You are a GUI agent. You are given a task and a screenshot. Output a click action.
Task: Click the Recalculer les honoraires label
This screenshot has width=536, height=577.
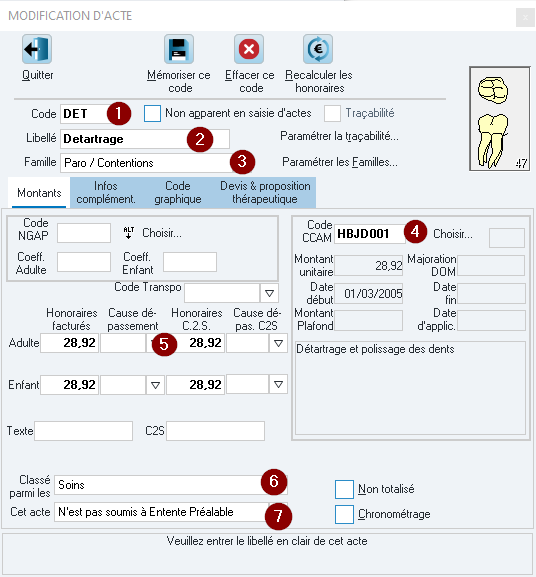(319, 82)
